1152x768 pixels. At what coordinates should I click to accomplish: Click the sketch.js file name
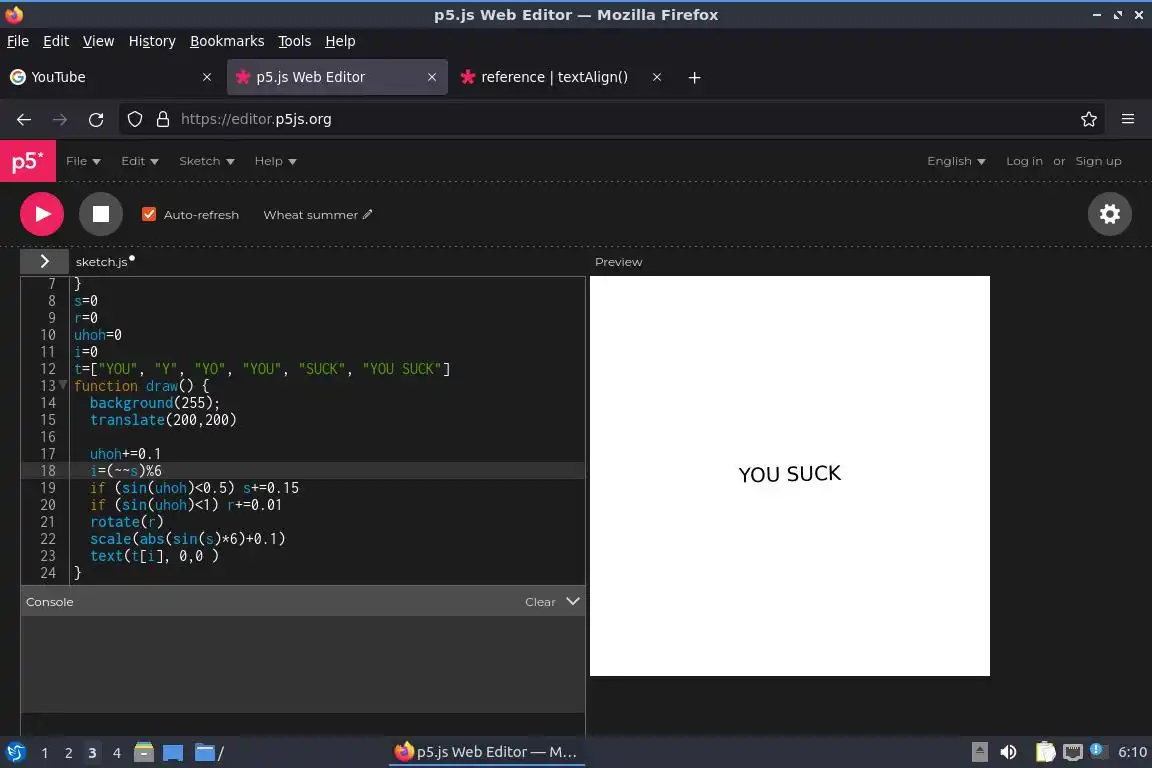coord(101,262)
